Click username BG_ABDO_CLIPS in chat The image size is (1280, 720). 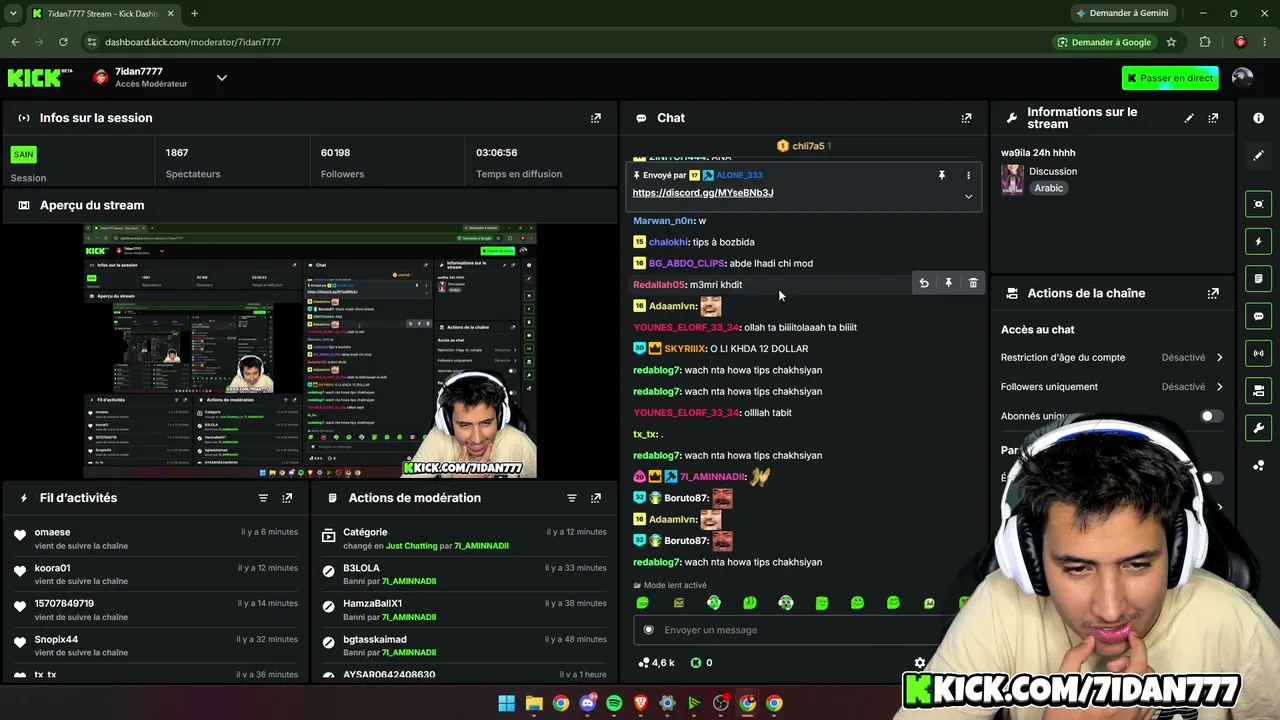pyautogui.click(x=686, y=263)
